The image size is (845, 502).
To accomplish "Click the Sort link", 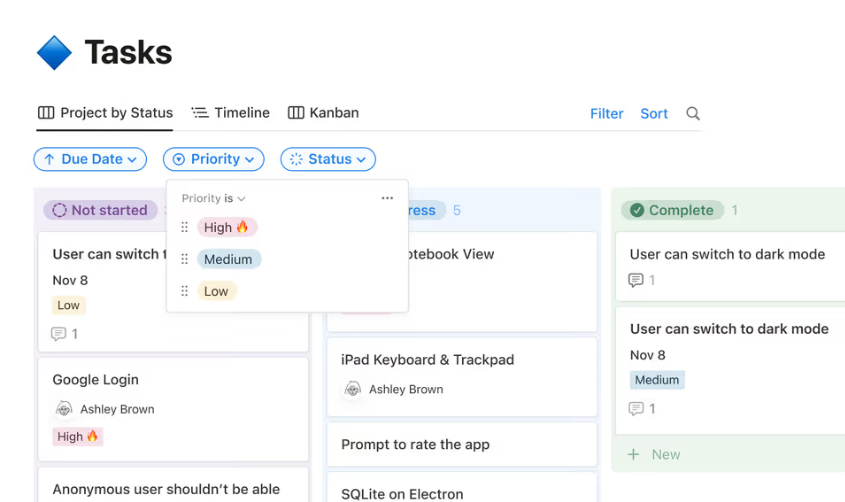I will (654, 114).
